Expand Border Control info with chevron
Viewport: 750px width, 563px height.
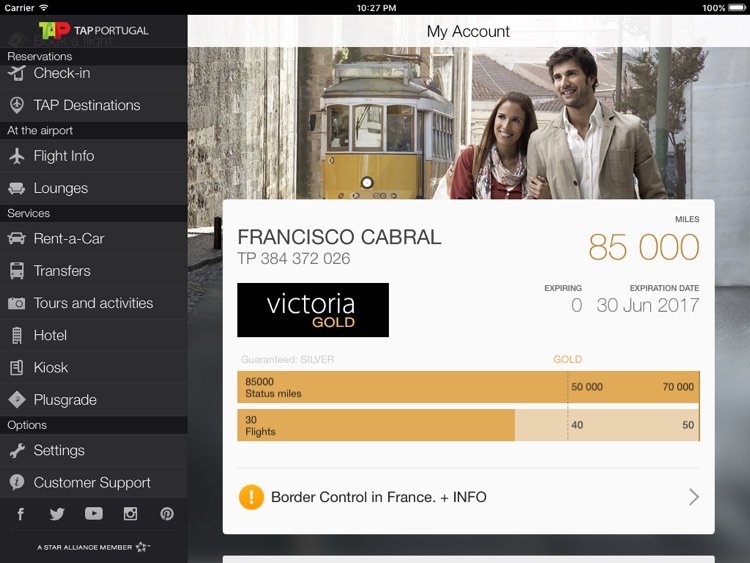pyautogui.click(x=694, y=497)
